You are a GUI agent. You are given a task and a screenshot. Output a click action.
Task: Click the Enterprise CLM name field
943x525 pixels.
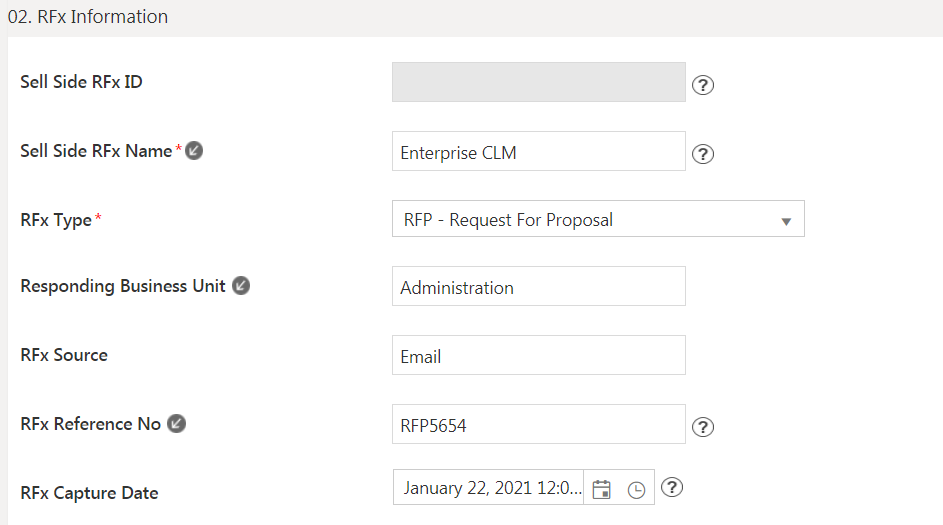pos(538,152)
